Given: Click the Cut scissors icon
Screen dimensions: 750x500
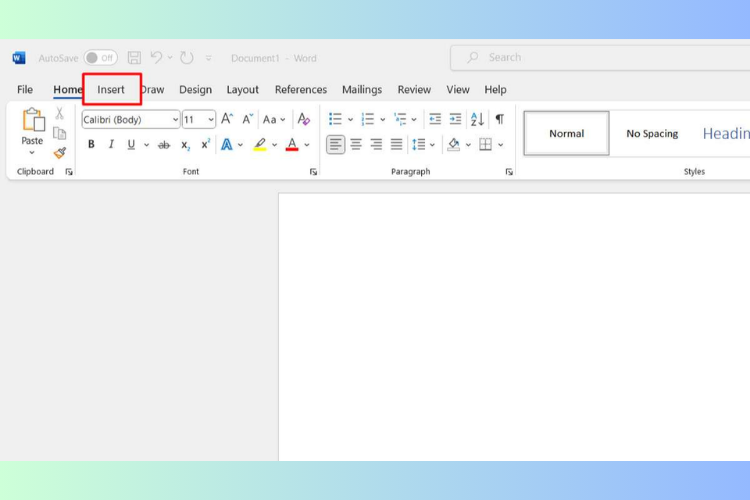Looking at the screenshot, I should (x=59, y=113).
